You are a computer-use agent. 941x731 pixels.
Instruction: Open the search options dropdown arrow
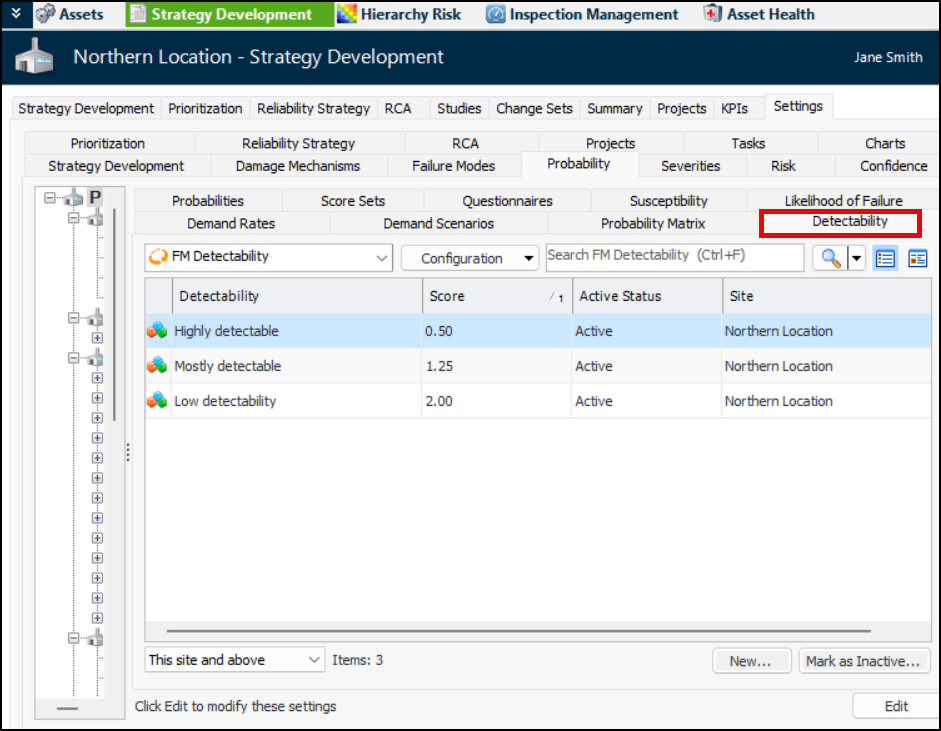857,258
